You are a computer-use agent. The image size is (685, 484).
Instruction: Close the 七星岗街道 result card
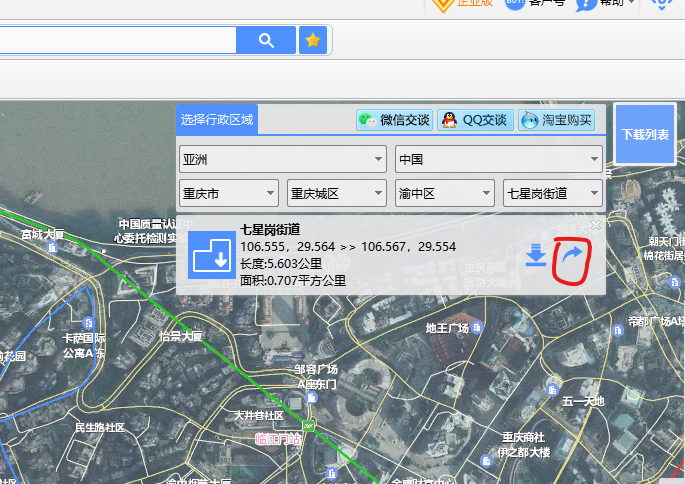coord(595,225)
